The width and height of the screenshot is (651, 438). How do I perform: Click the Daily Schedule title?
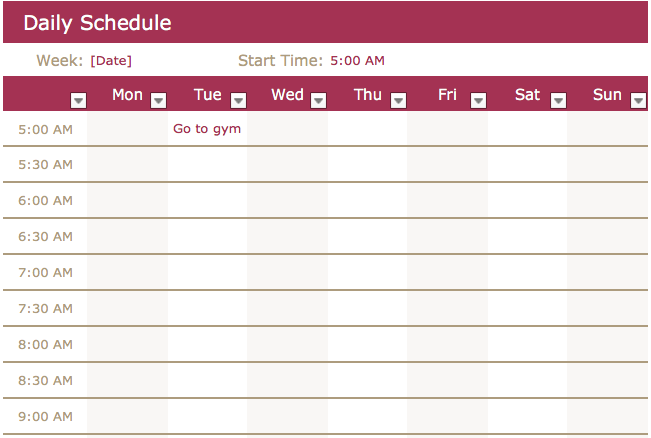pyautogui.click(x=97, y=23)
